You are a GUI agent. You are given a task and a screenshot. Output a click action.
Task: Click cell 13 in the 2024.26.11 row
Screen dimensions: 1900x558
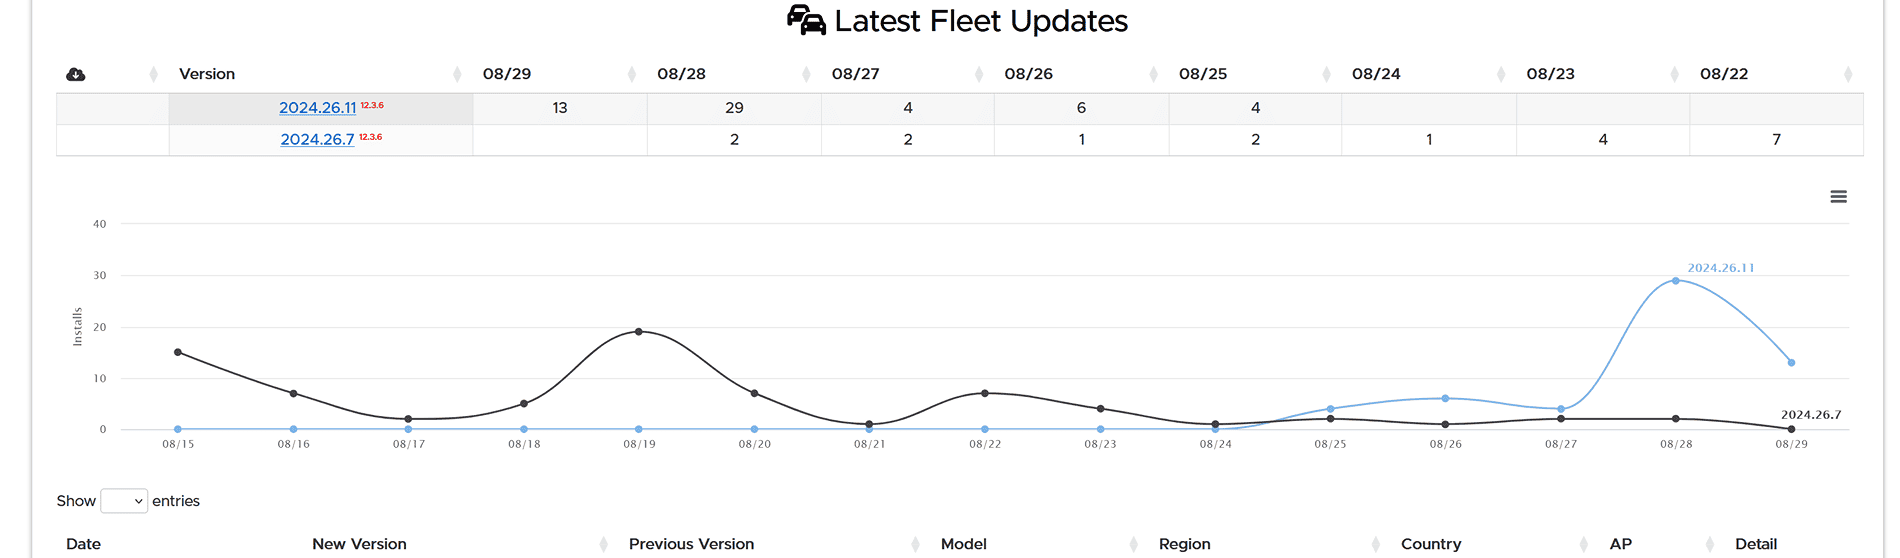(x=559, y=108)
